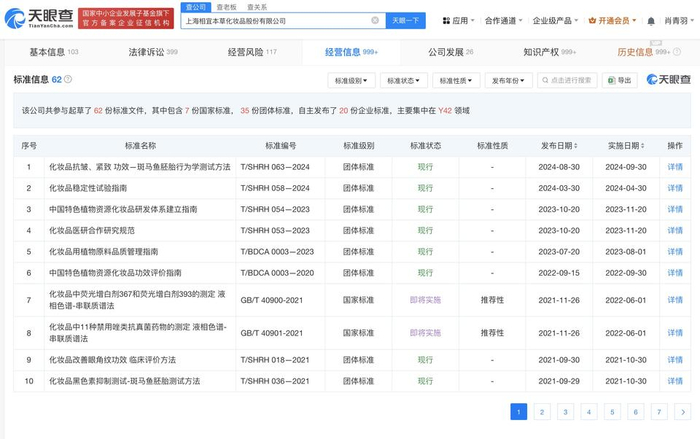Clear the company search box text
The height and width of the screenshot is (439, 700).
tap(375, 20)
